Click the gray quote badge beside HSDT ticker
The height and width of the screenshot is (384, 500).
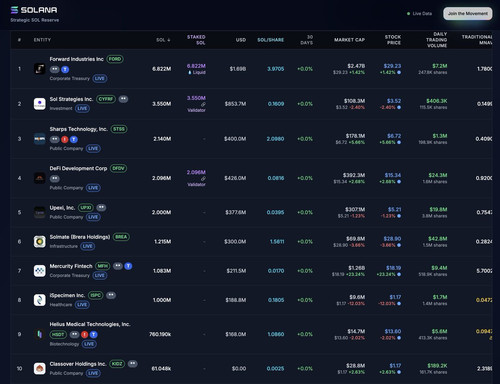point(74,334)
